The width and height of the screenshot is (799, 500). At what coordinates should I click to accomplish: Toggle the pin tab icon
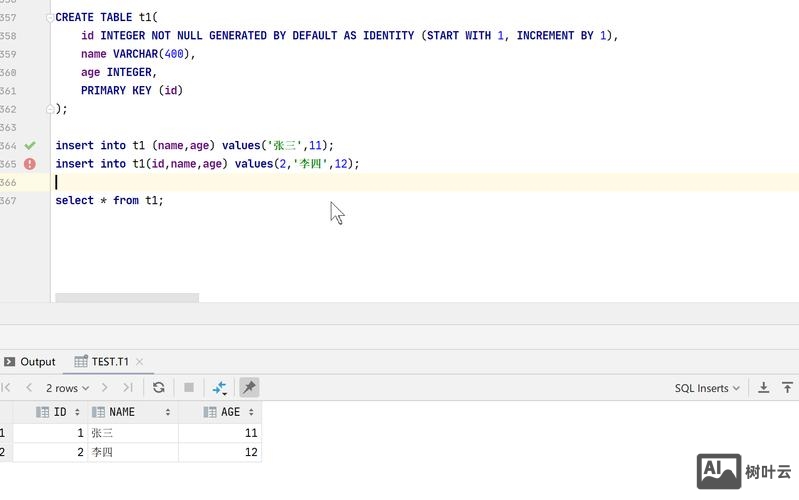[249, 388]
